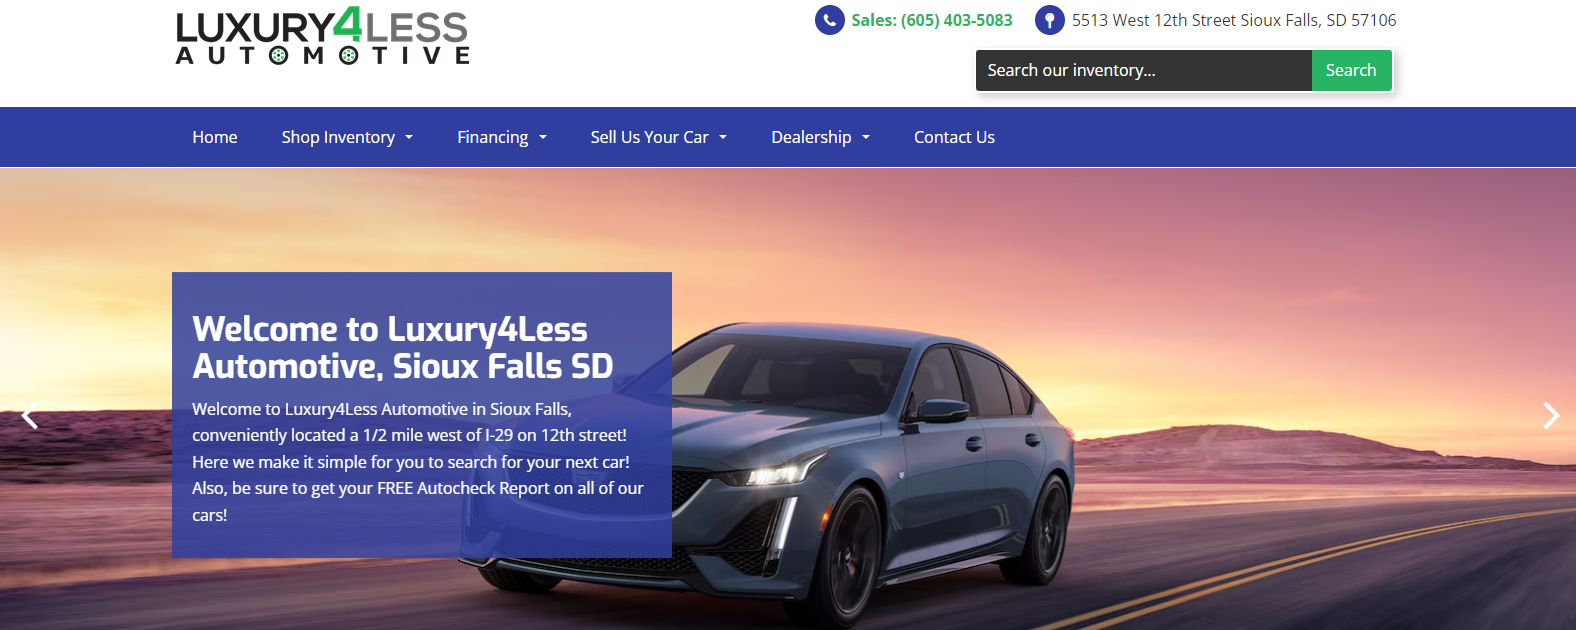Advance carousel with right arrow
1576x630 pixels.
pyautogui.click(x=1551, y=416)
